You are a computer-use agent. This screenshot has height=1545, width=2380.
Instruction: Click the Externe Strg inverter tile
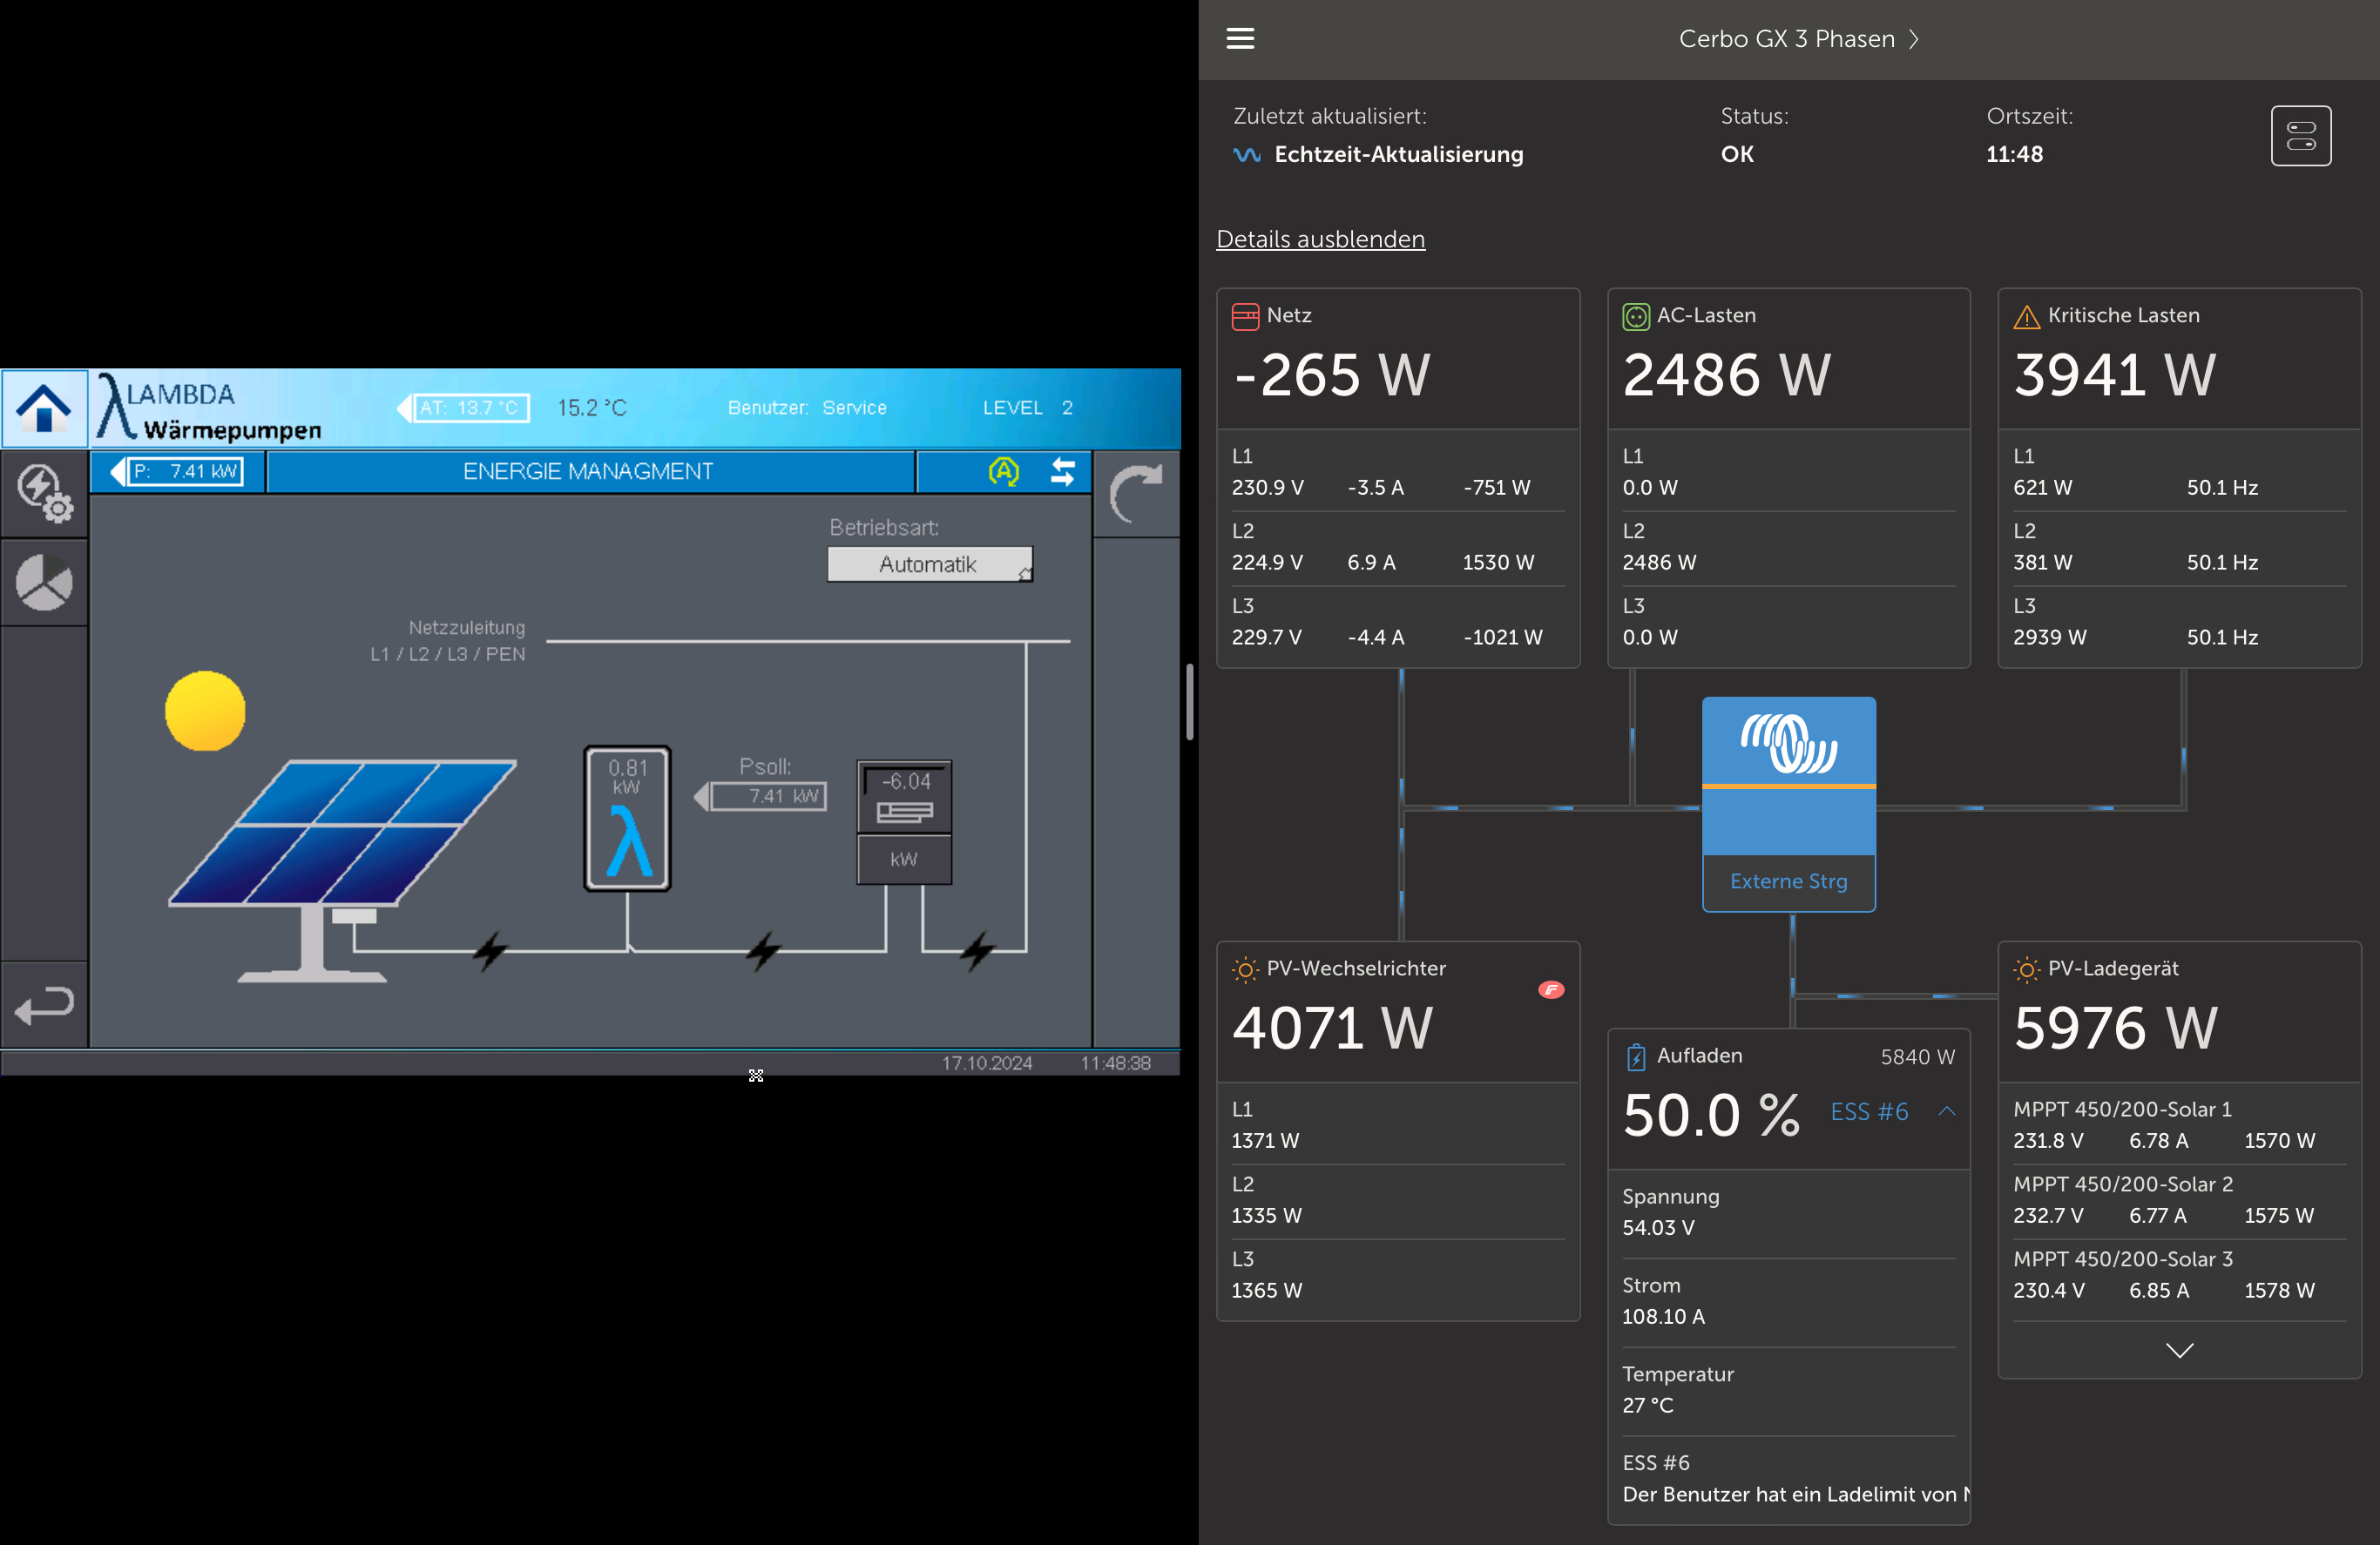tap(1788, 804)
